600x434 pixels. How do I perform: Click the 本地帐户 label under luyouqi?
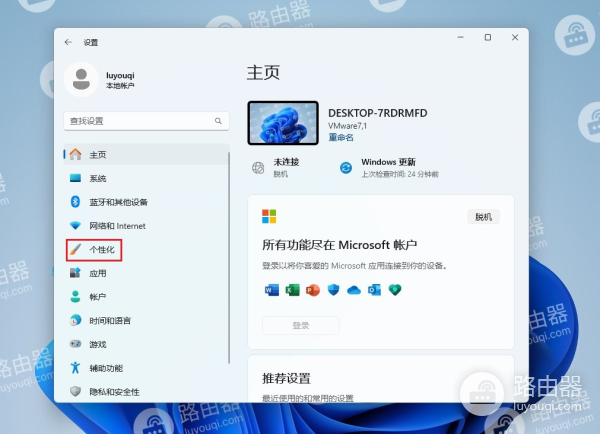click(120, 86)
